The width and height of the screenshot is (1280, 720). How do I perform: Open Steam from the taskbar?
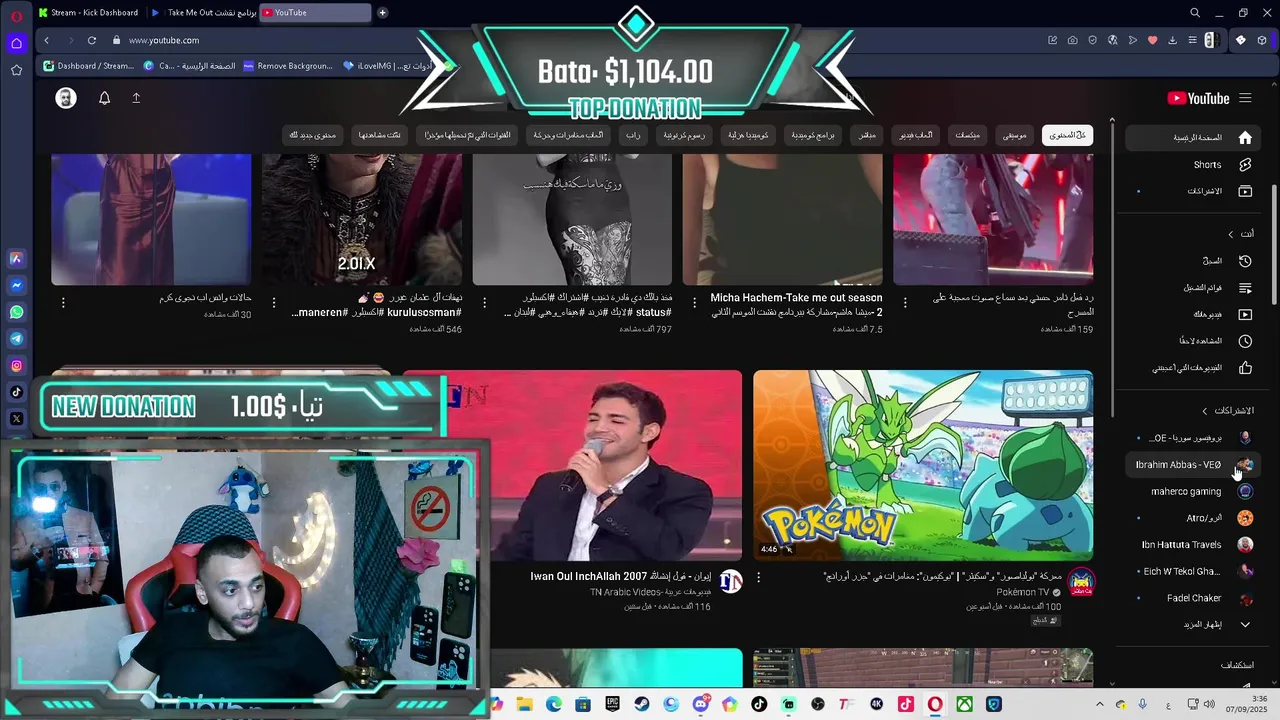point(642,705)
